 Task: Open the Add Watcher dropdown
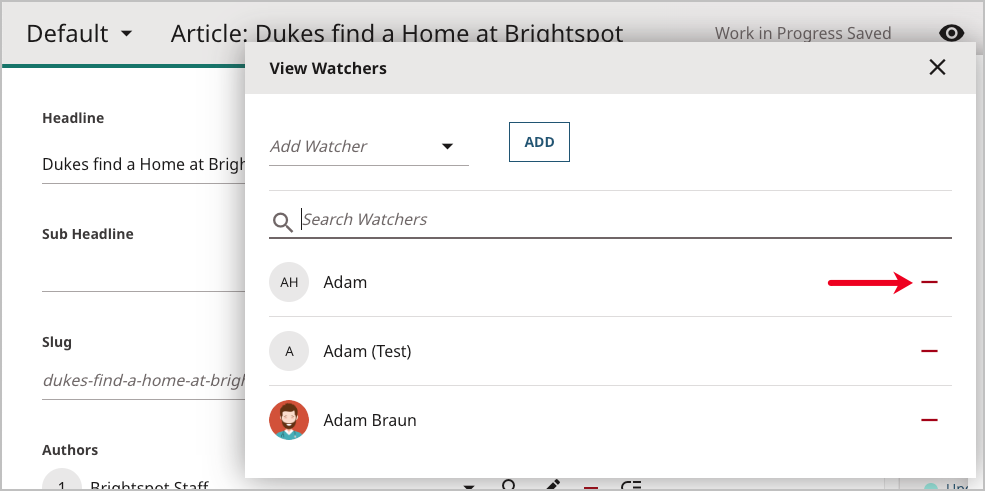point(368,147)
